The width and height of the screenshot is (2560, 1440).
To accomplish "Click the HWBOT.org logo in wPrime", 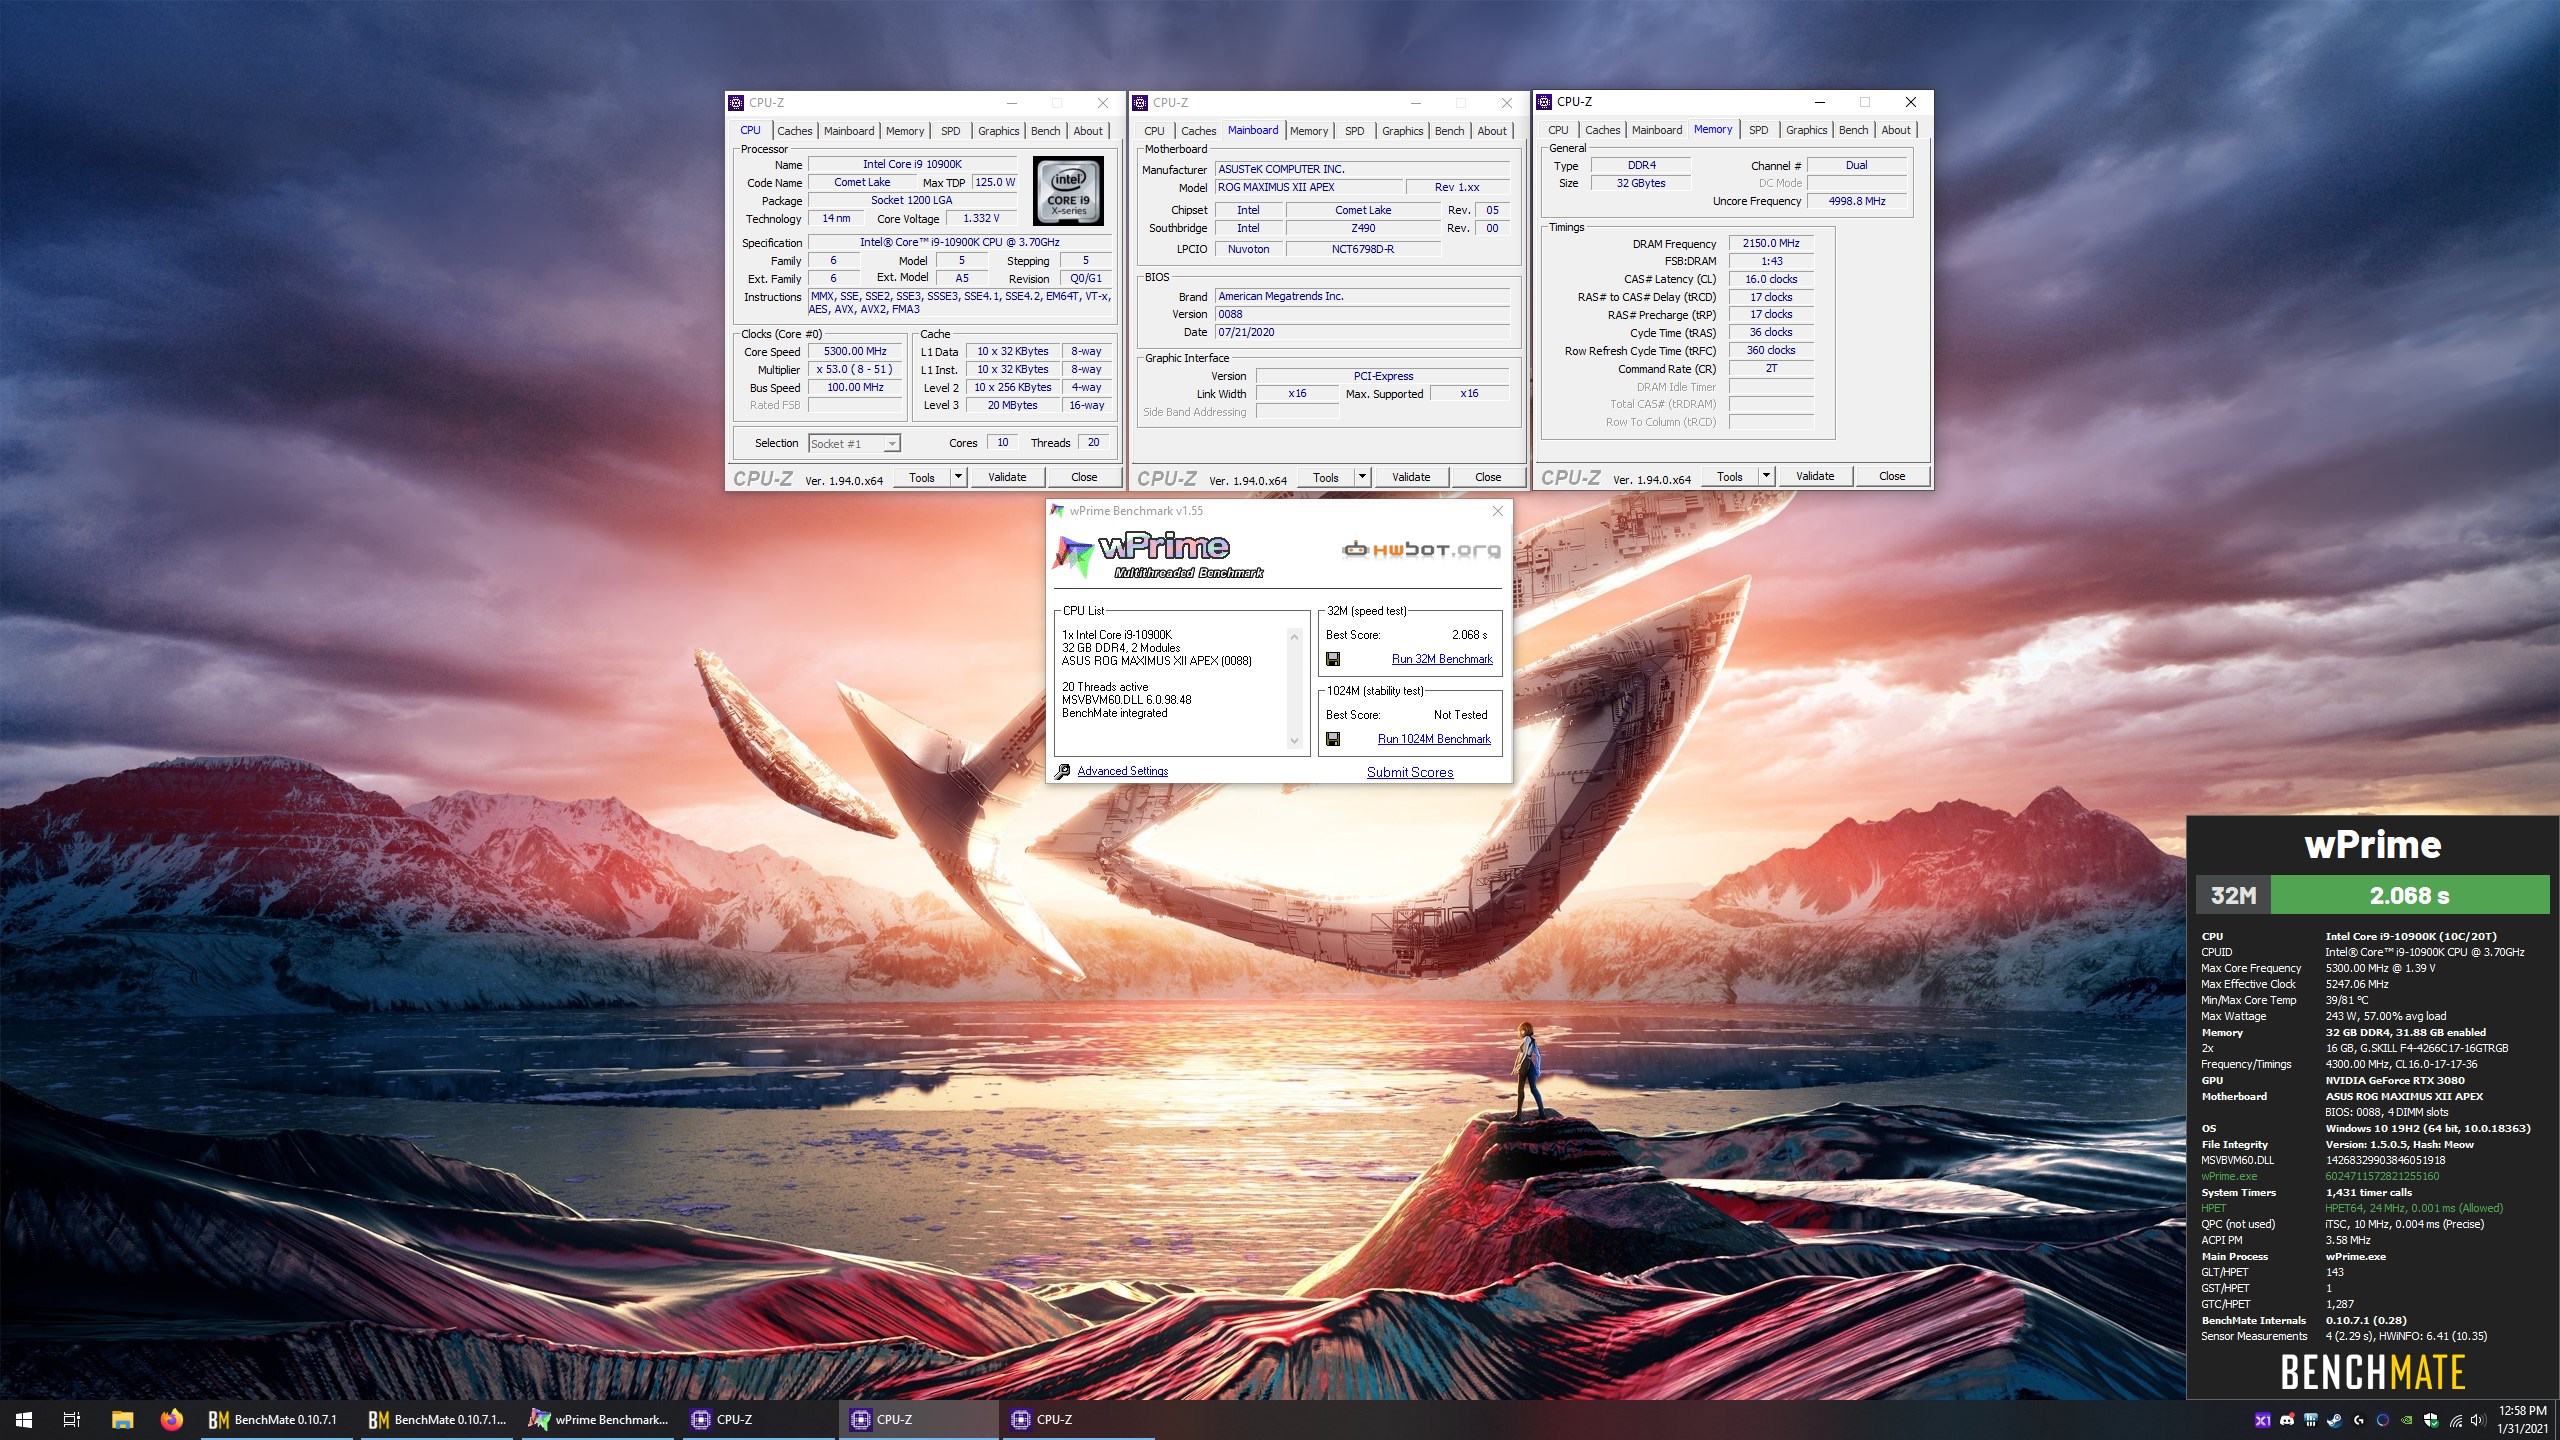I will point(1421,549).
